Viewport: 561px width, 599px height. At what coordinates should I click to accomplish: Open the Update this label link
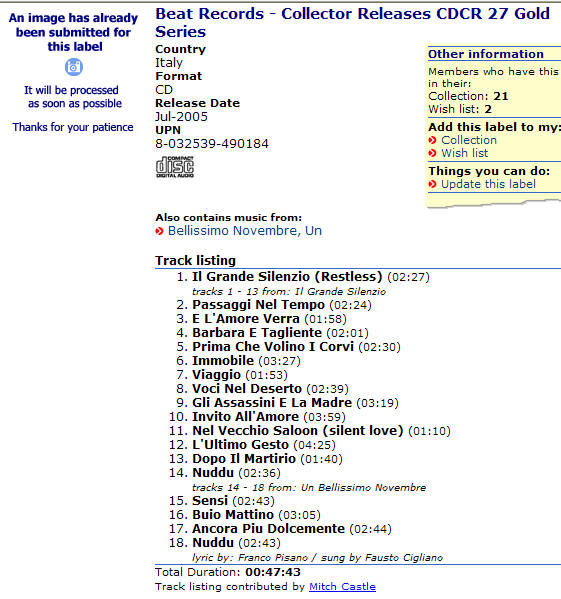point(488,184)
